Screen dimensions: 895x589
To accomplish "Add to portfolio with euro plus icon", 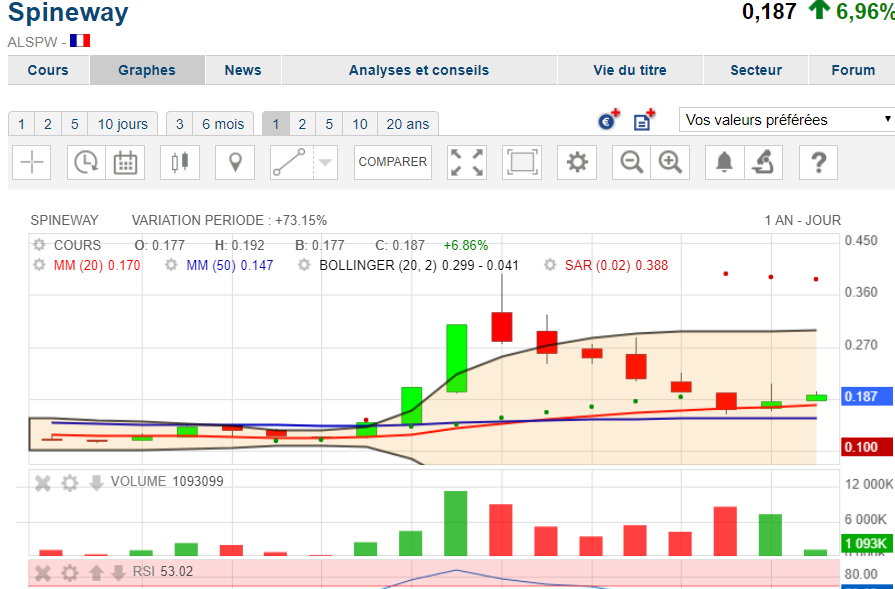I will coord(608,120).
